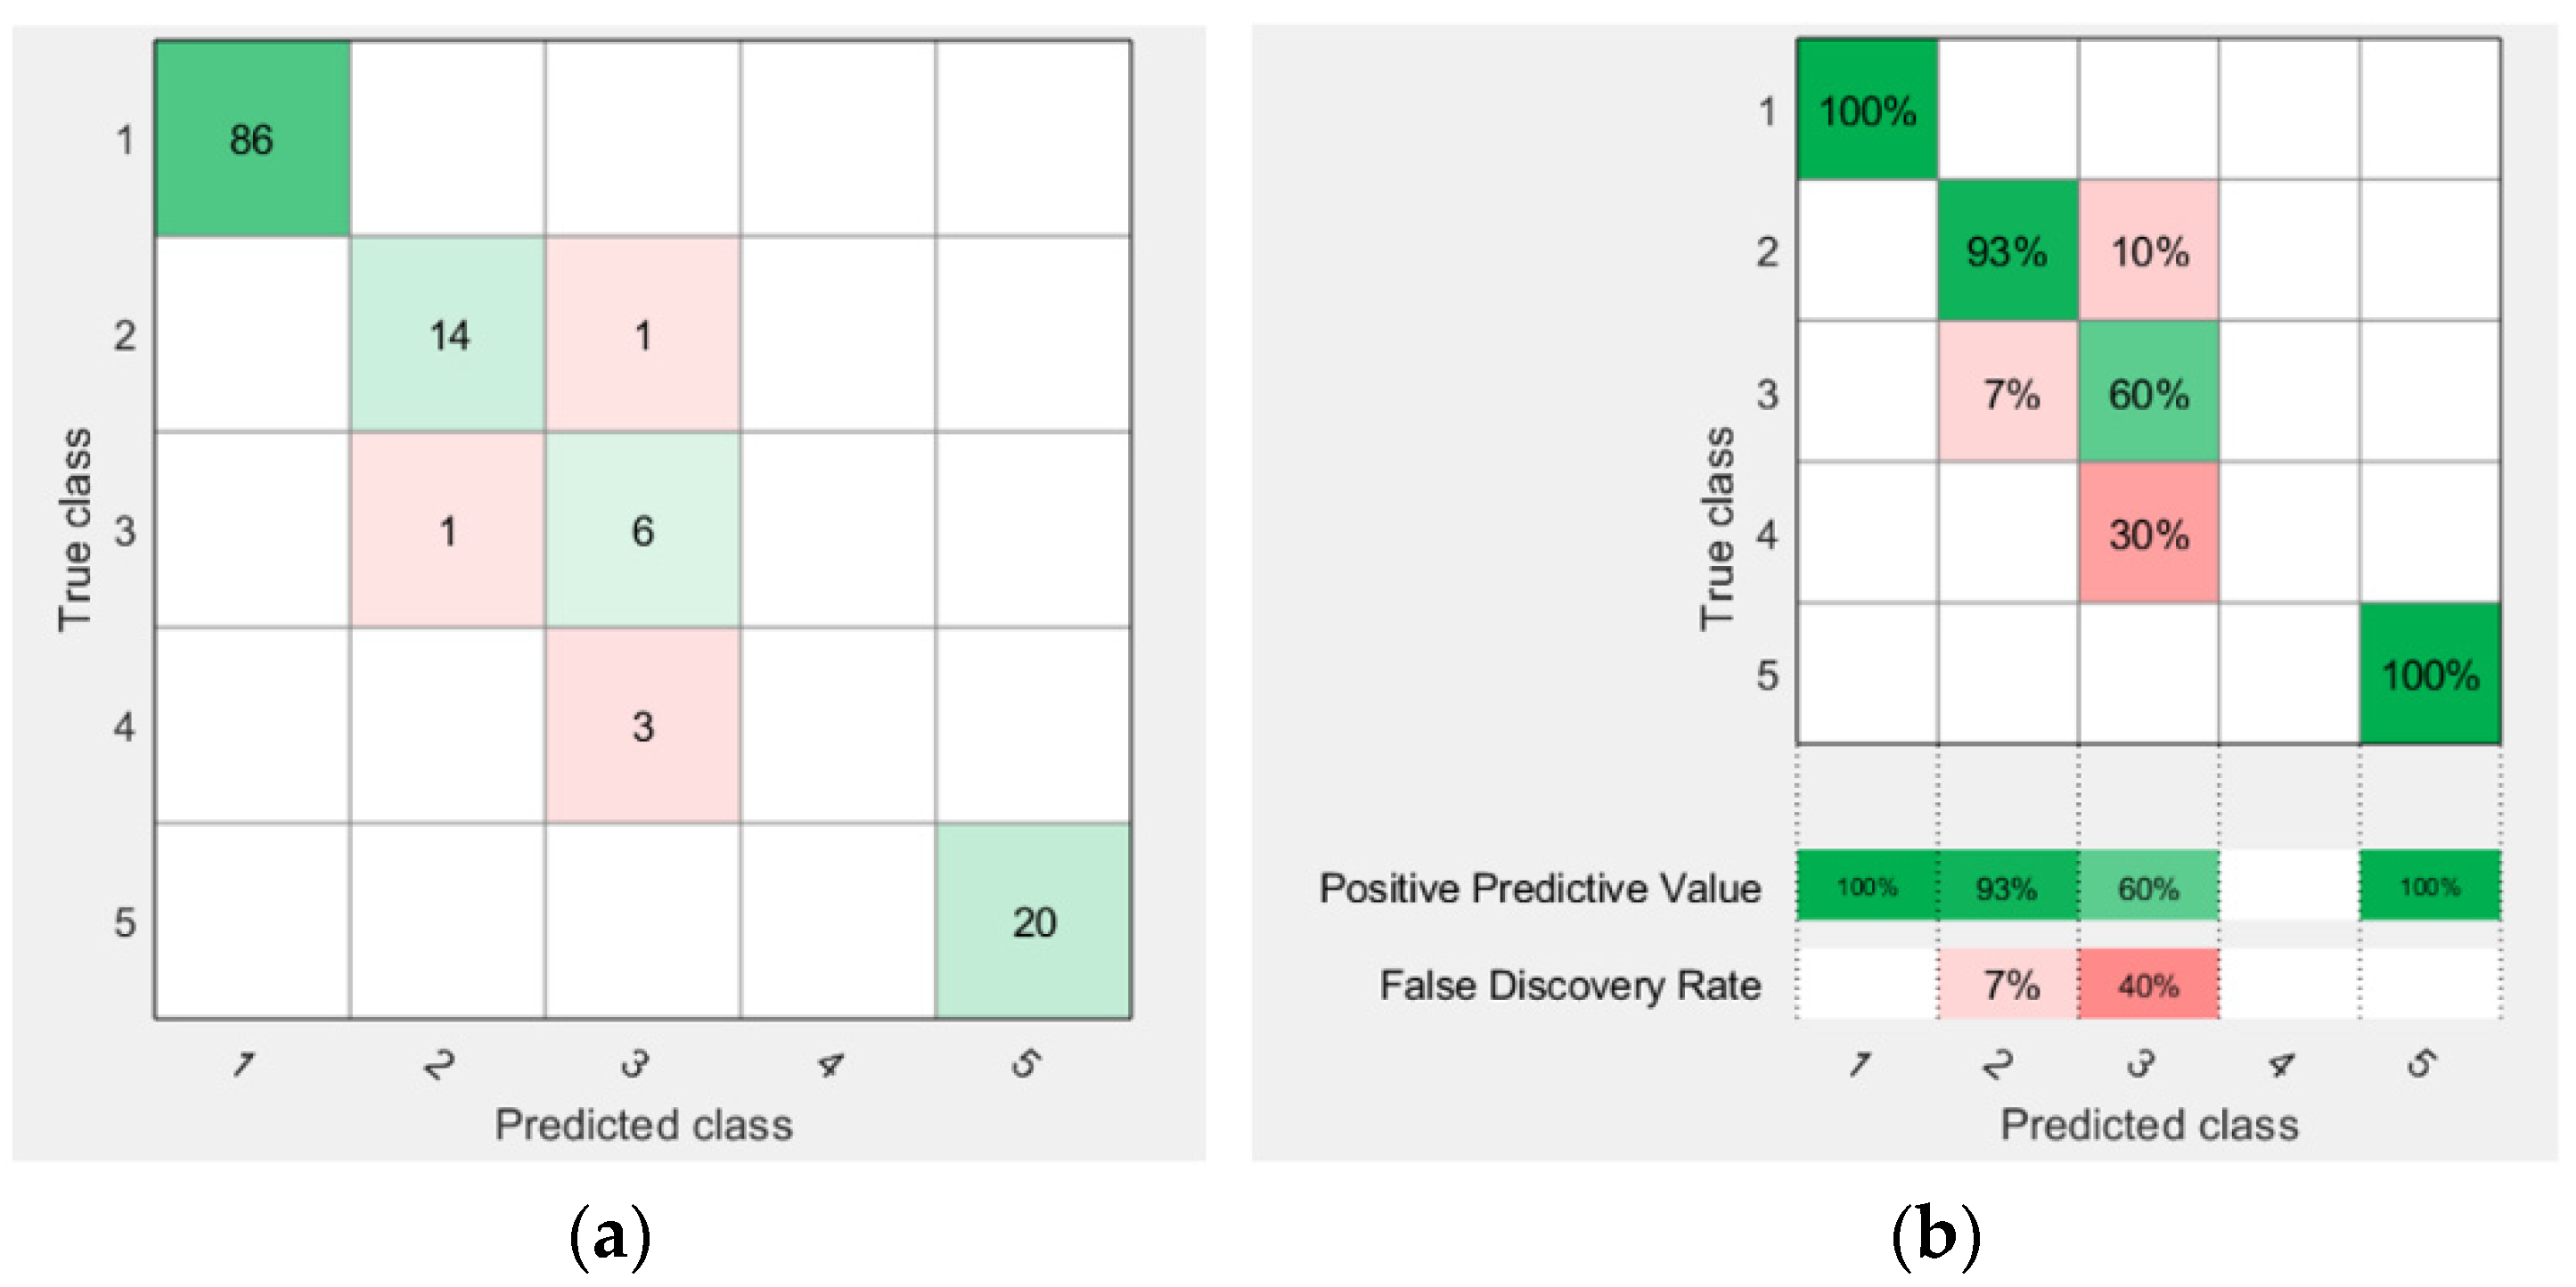Viewport: 2576px width, 1287px height.
Task: Select the green cell with count 14
Action: click(448, 335)
